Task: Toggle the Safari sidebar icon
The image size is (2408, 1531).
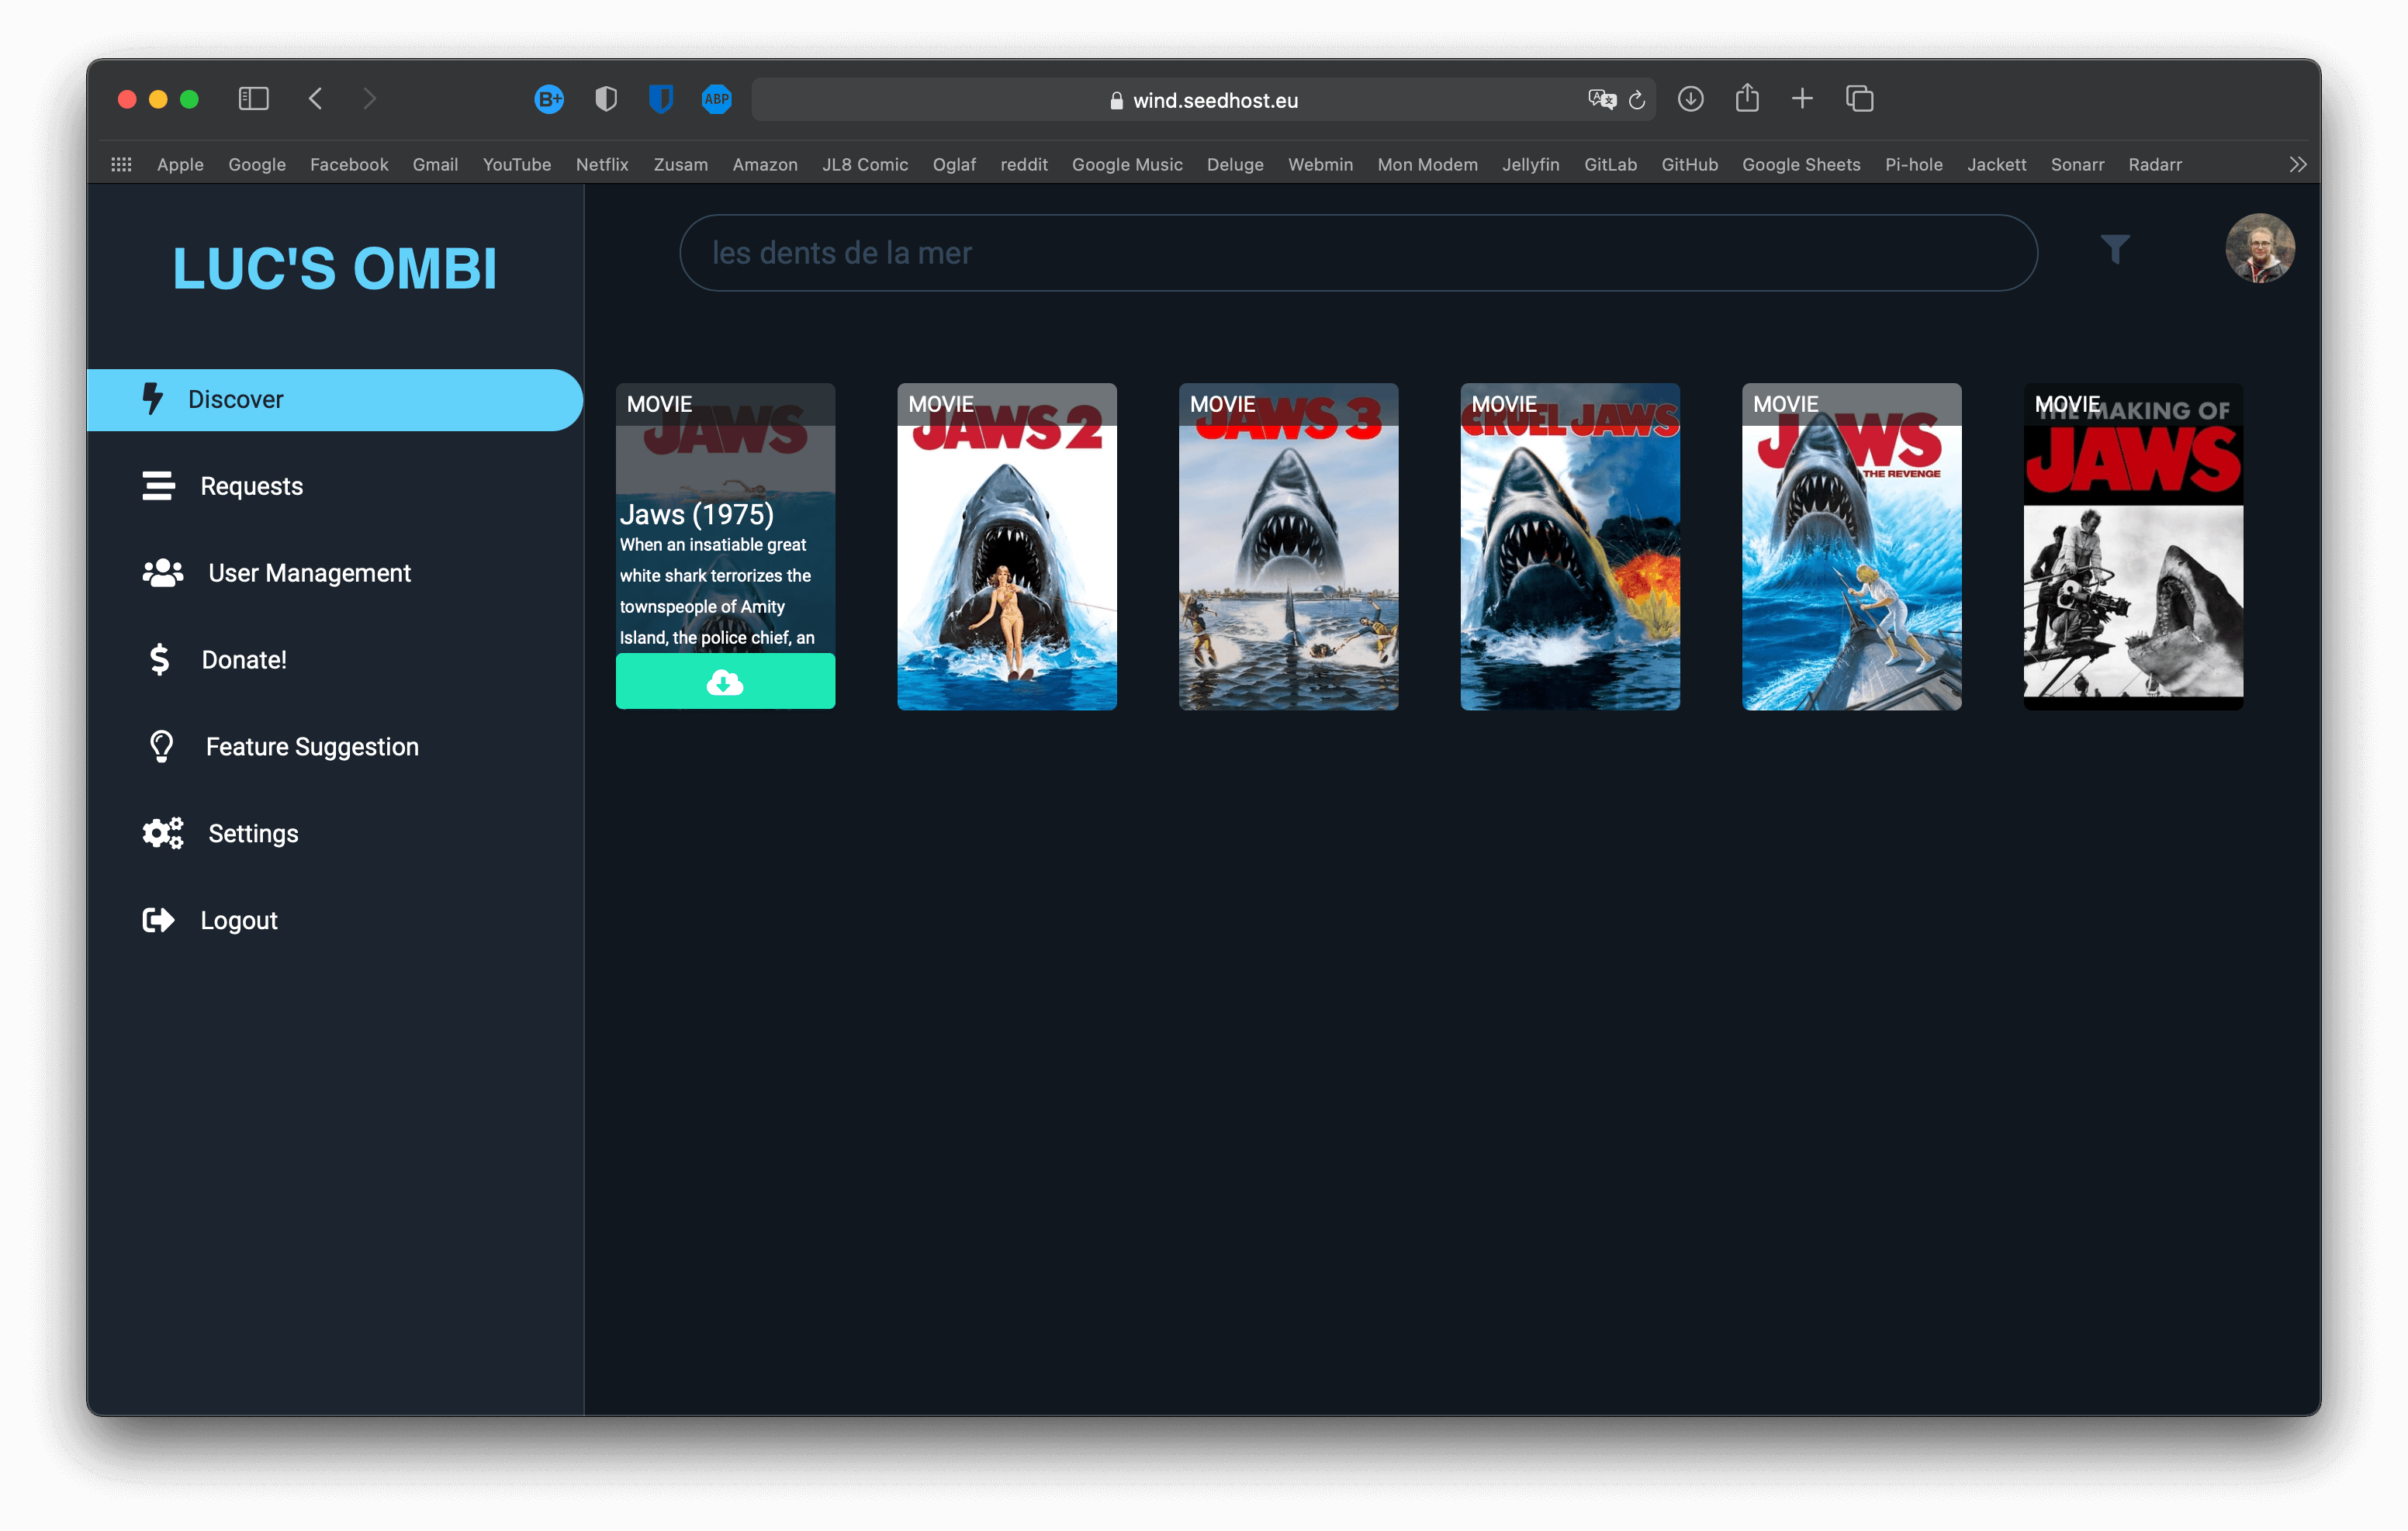Action: tap(253, 99)
